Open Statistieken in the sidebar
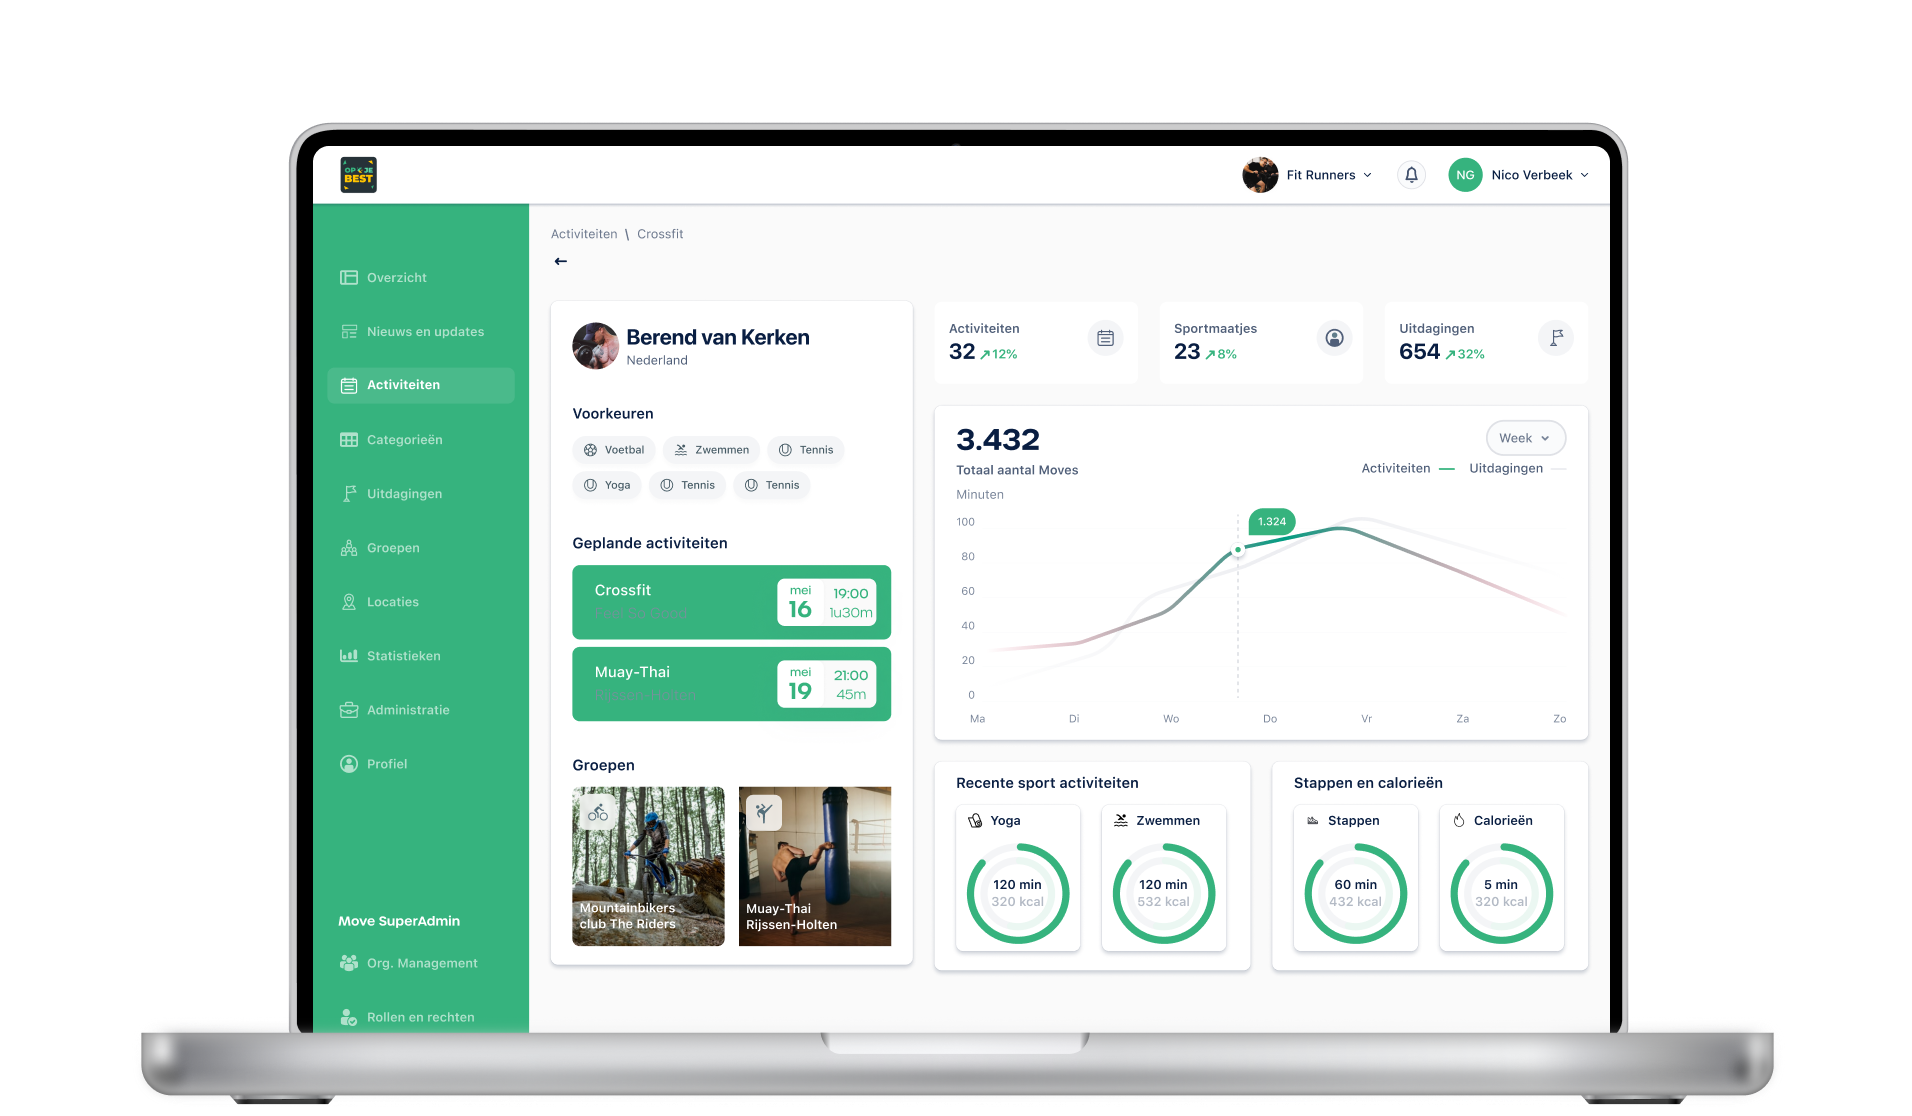The image size is (1912, 1116). (x=403, y=656)
